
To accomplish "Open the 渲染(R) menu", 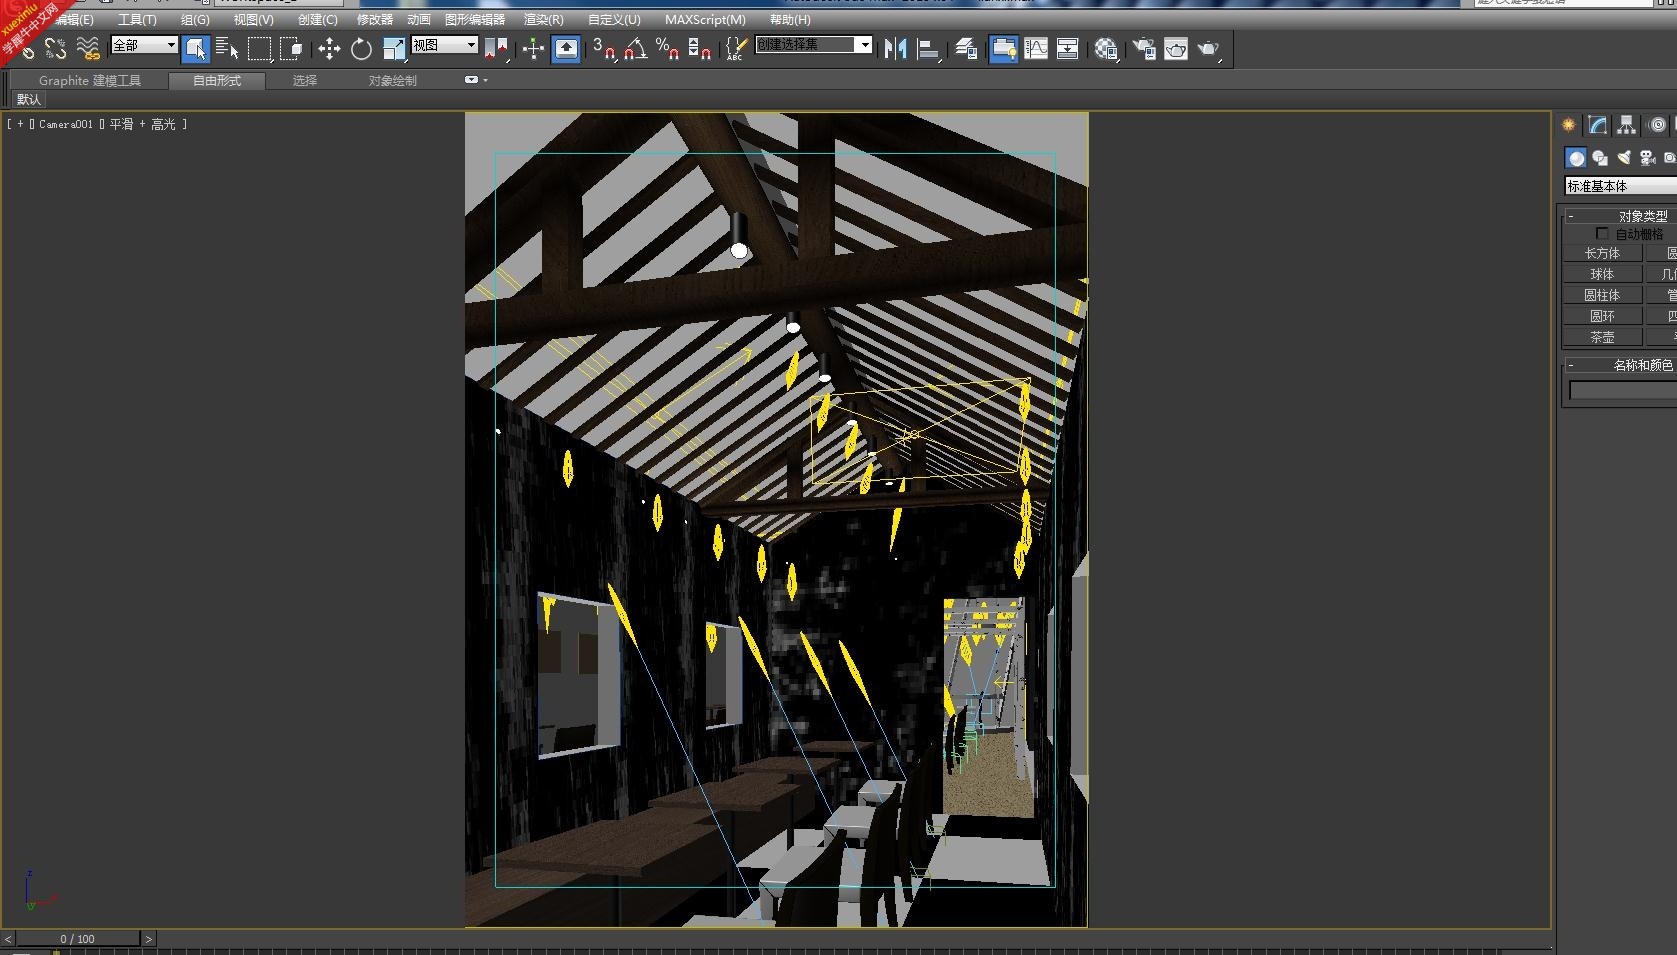I will (543, 20).
